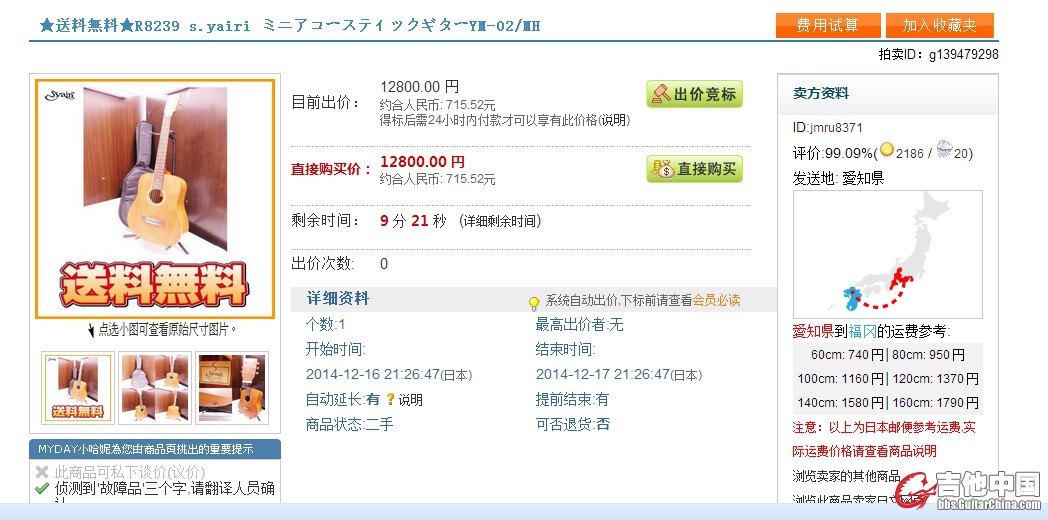
Task: Open the 会员必读 member notice link
Action: tap(716, 301)
